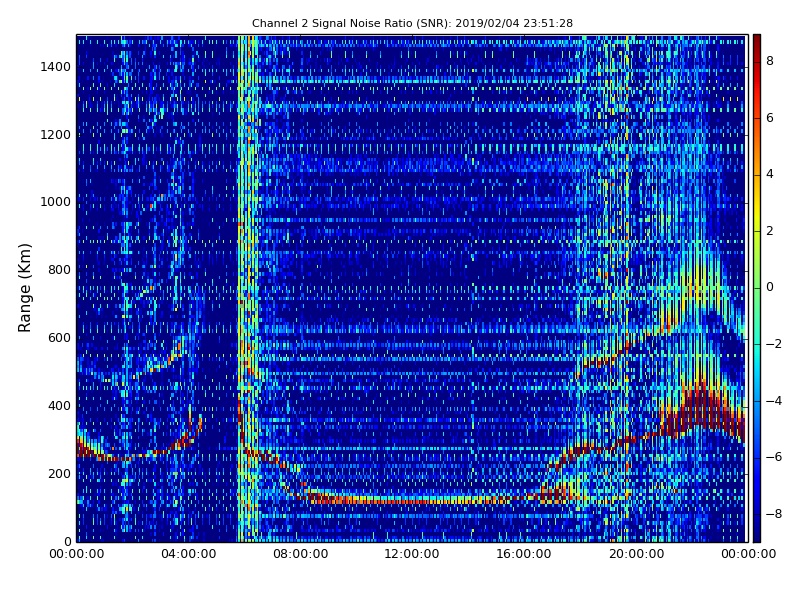
Task: Click the y-axis tick label 1400
Action: [x=55, y=67]
